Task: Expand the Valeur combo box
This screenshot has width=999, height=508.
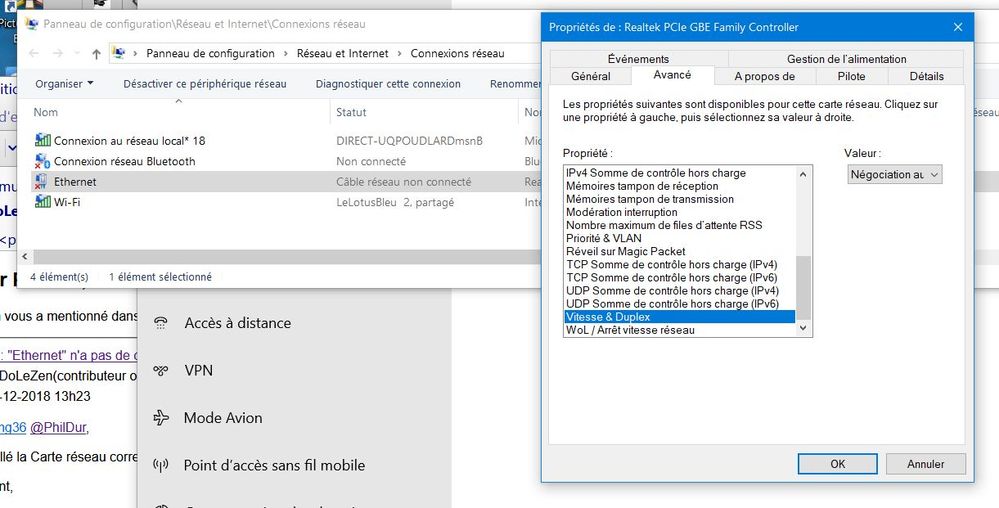Action: [894, 175]
